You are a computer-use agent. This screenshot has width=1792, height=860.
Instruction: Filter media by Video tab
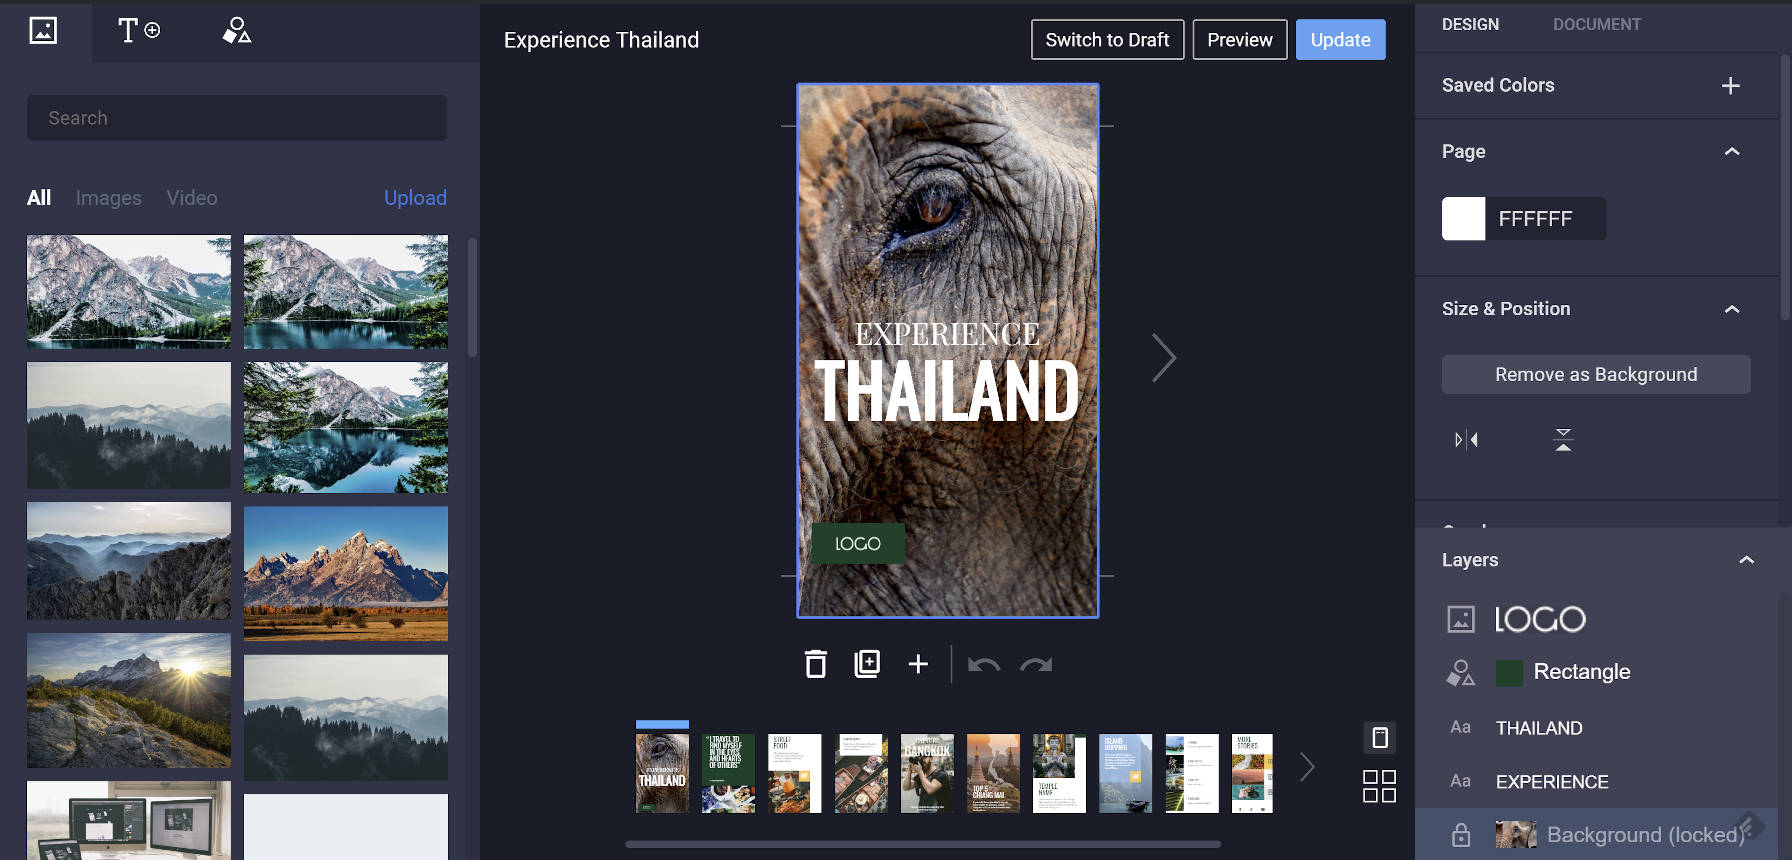(192, 198)
